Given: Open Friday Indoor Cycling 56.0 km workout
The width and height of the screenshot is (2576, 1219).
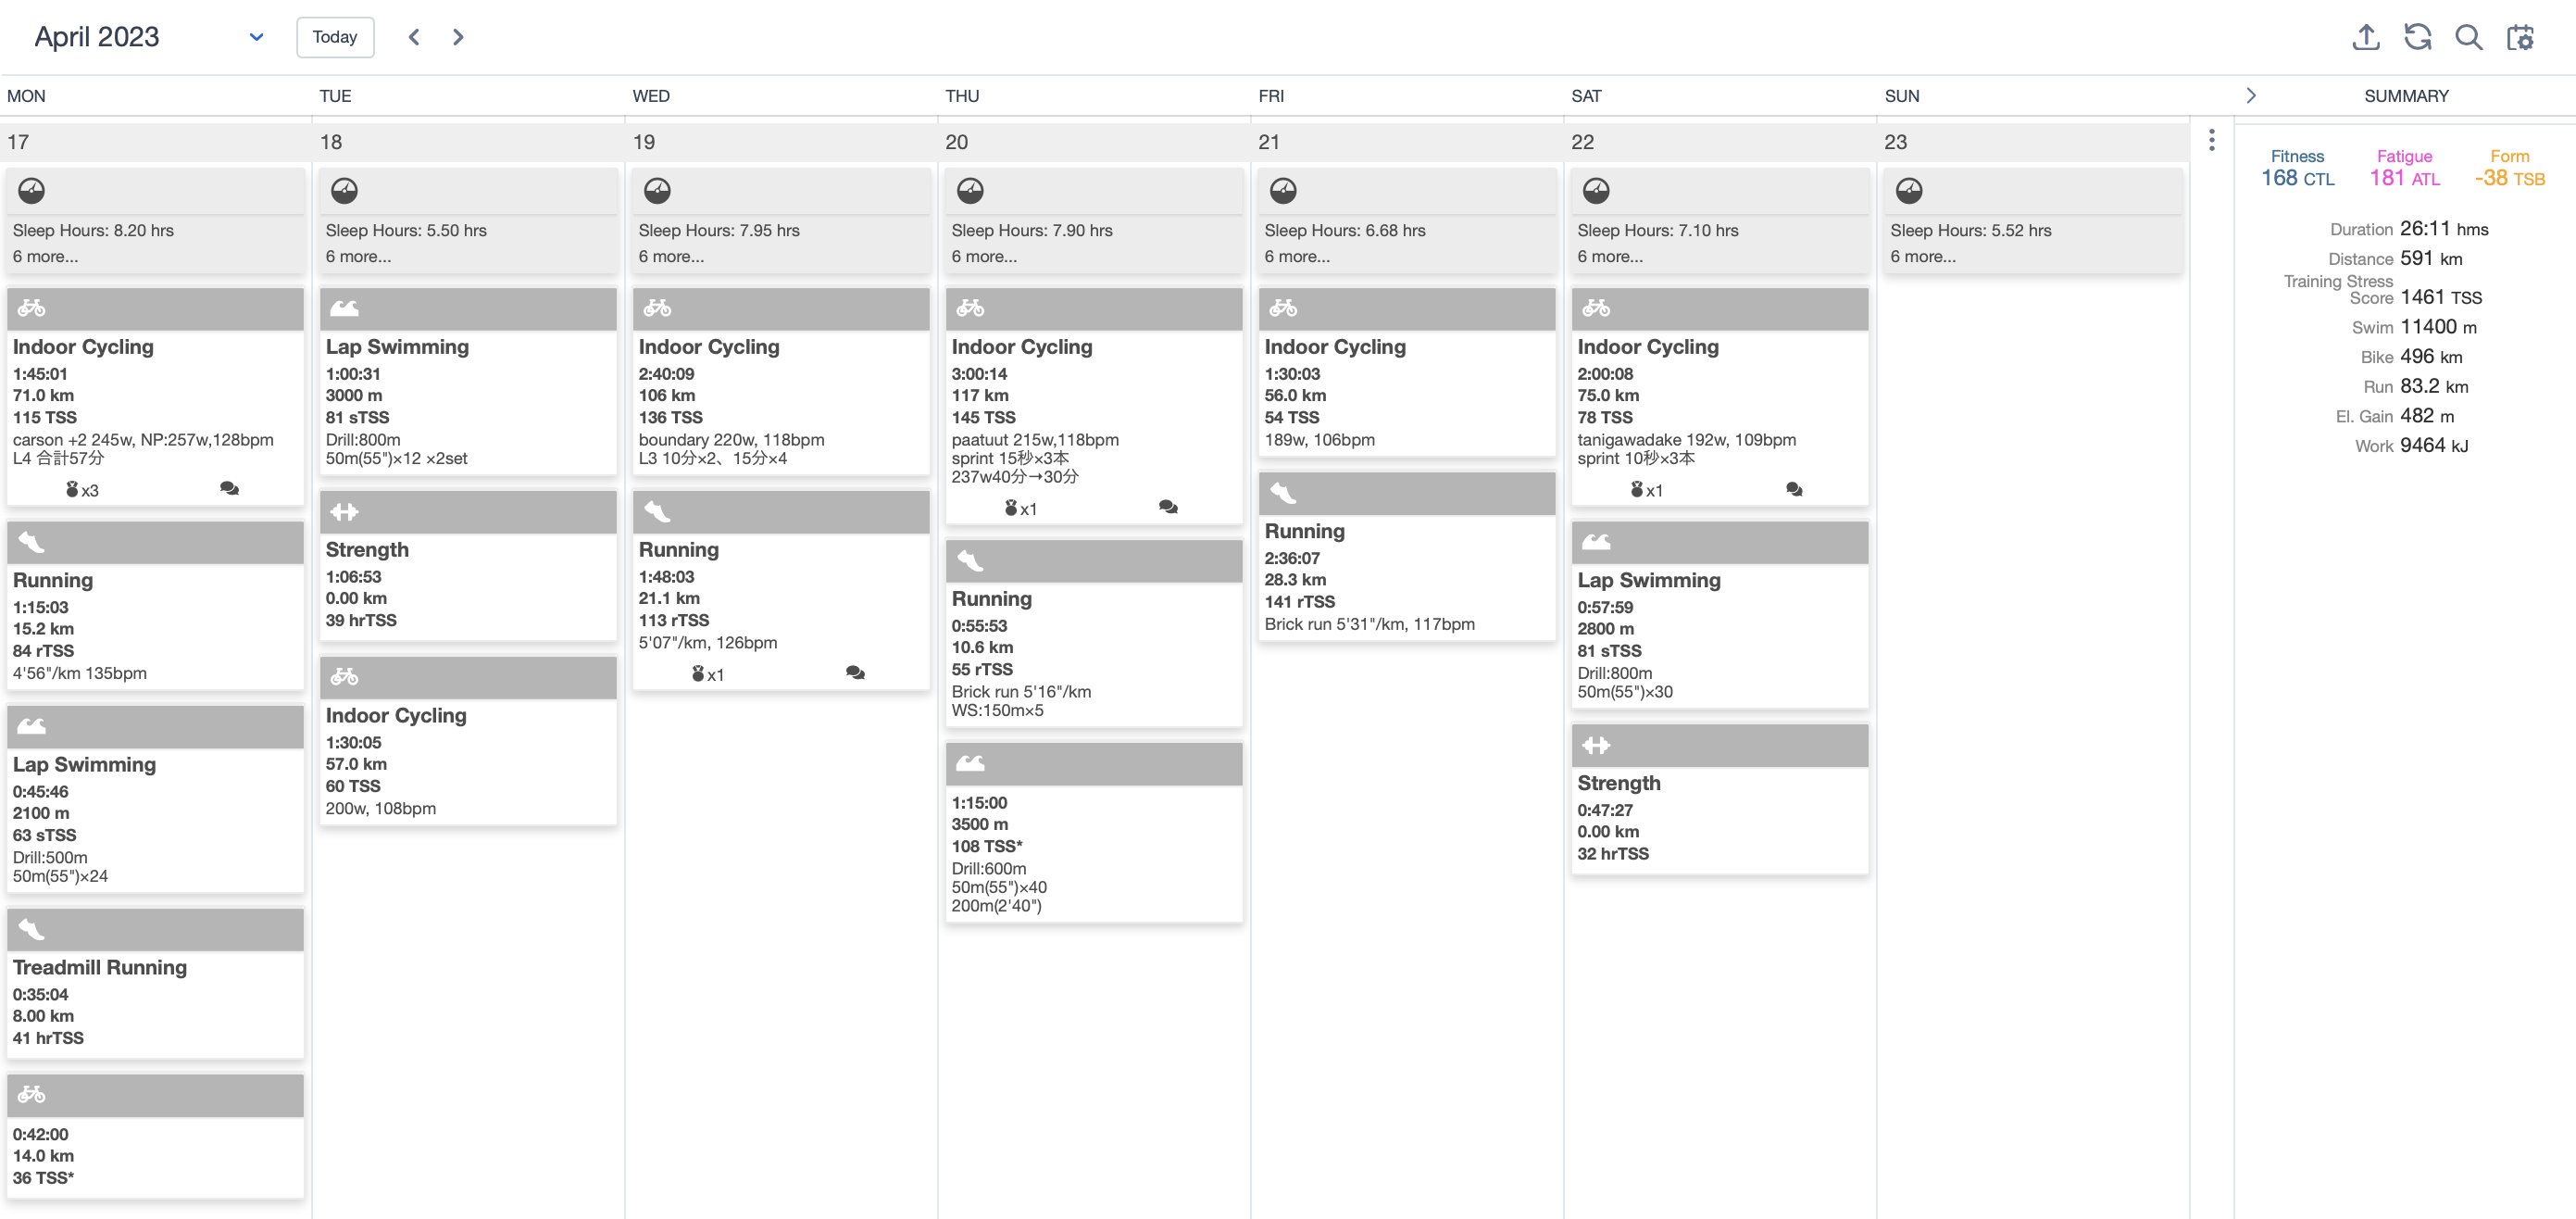Looking at the screenshot, I should pyautogui.click(x=1407, y=371).
